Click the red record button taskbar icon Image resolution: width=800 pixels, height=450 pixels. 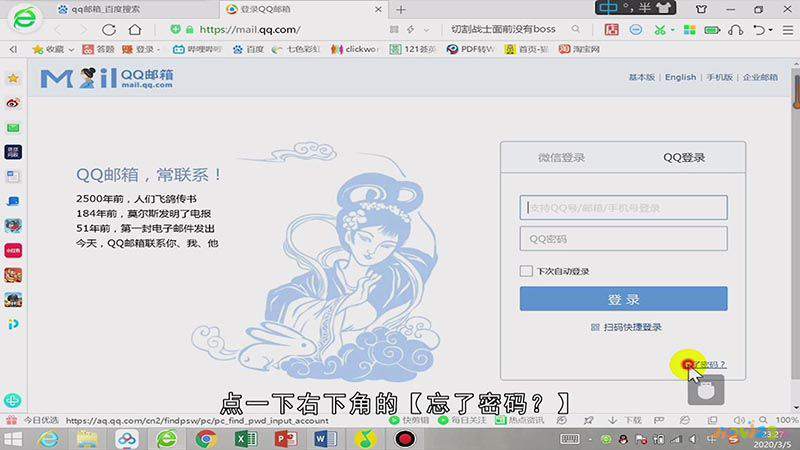click(405, 439)
